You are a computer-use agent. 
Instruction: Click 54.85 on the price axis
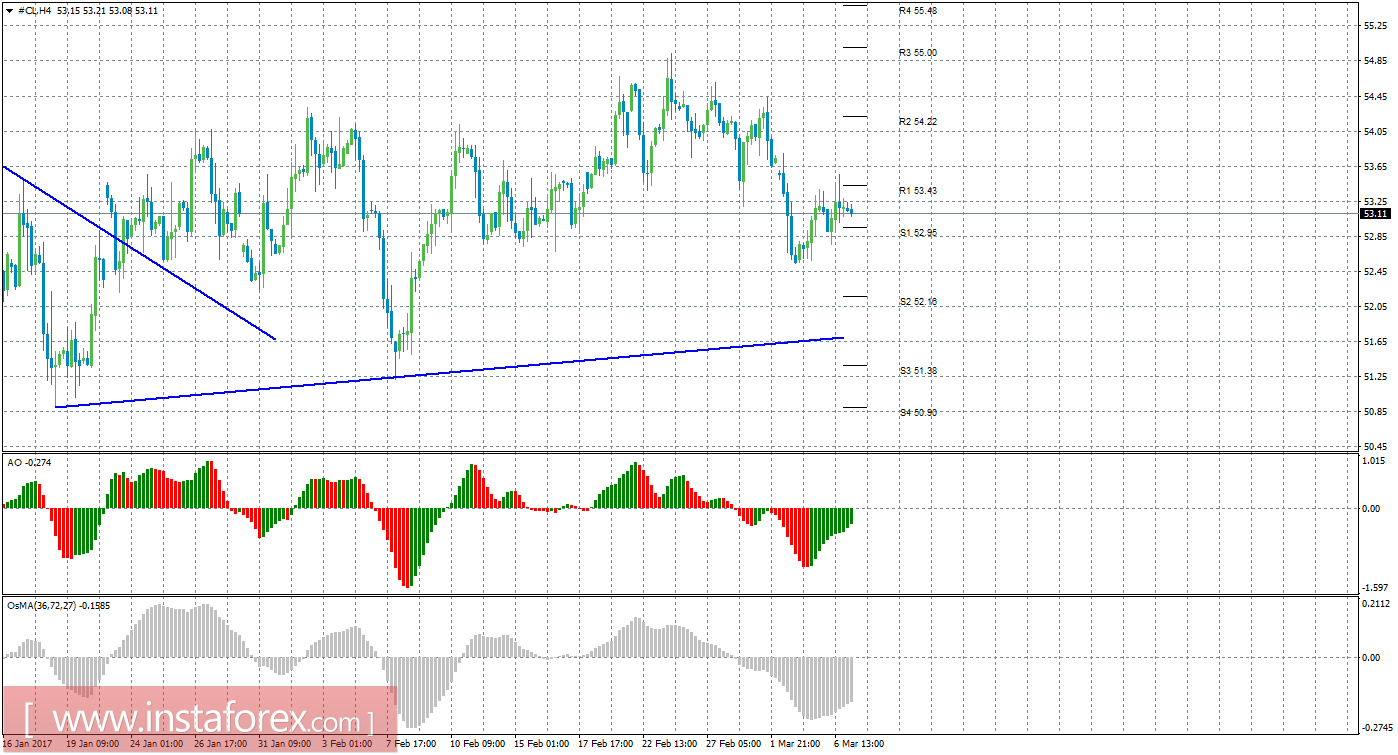pos(1374,62)
